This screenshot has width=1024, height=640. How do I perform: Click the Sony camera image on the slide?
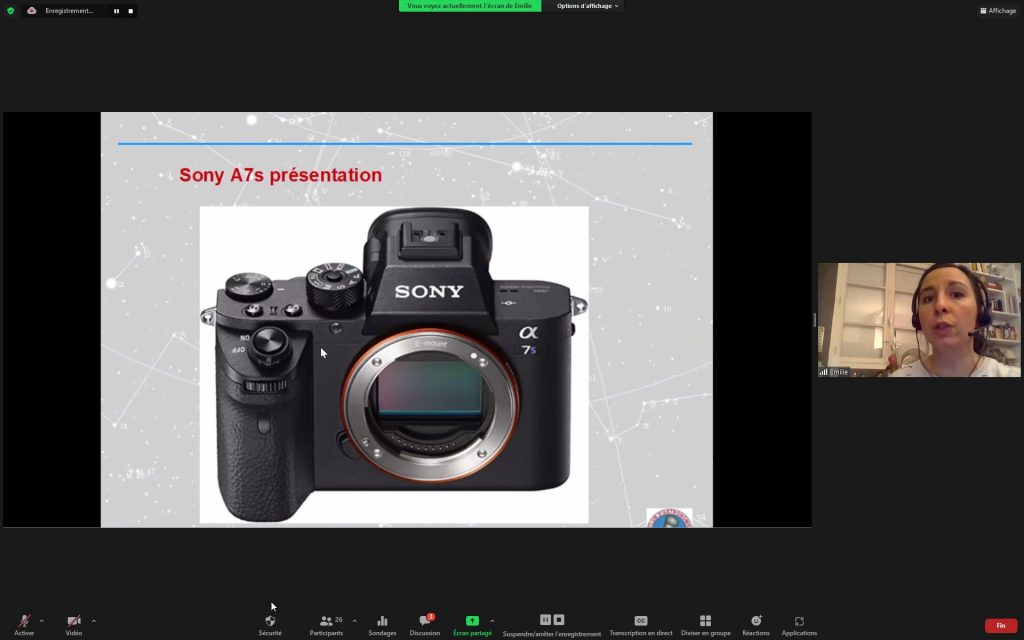coord(394,365)
